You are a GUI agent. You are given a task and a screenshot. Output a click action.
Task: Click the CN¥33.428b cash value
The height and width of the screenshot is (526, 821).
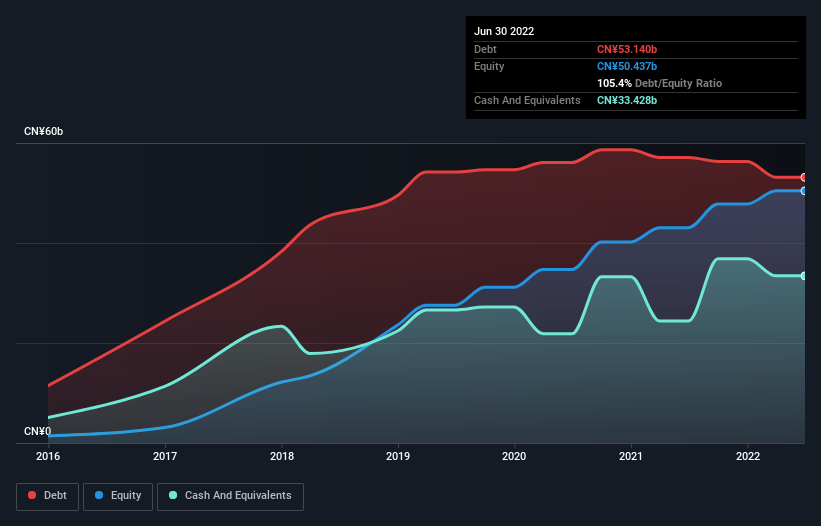pos(627,100)
